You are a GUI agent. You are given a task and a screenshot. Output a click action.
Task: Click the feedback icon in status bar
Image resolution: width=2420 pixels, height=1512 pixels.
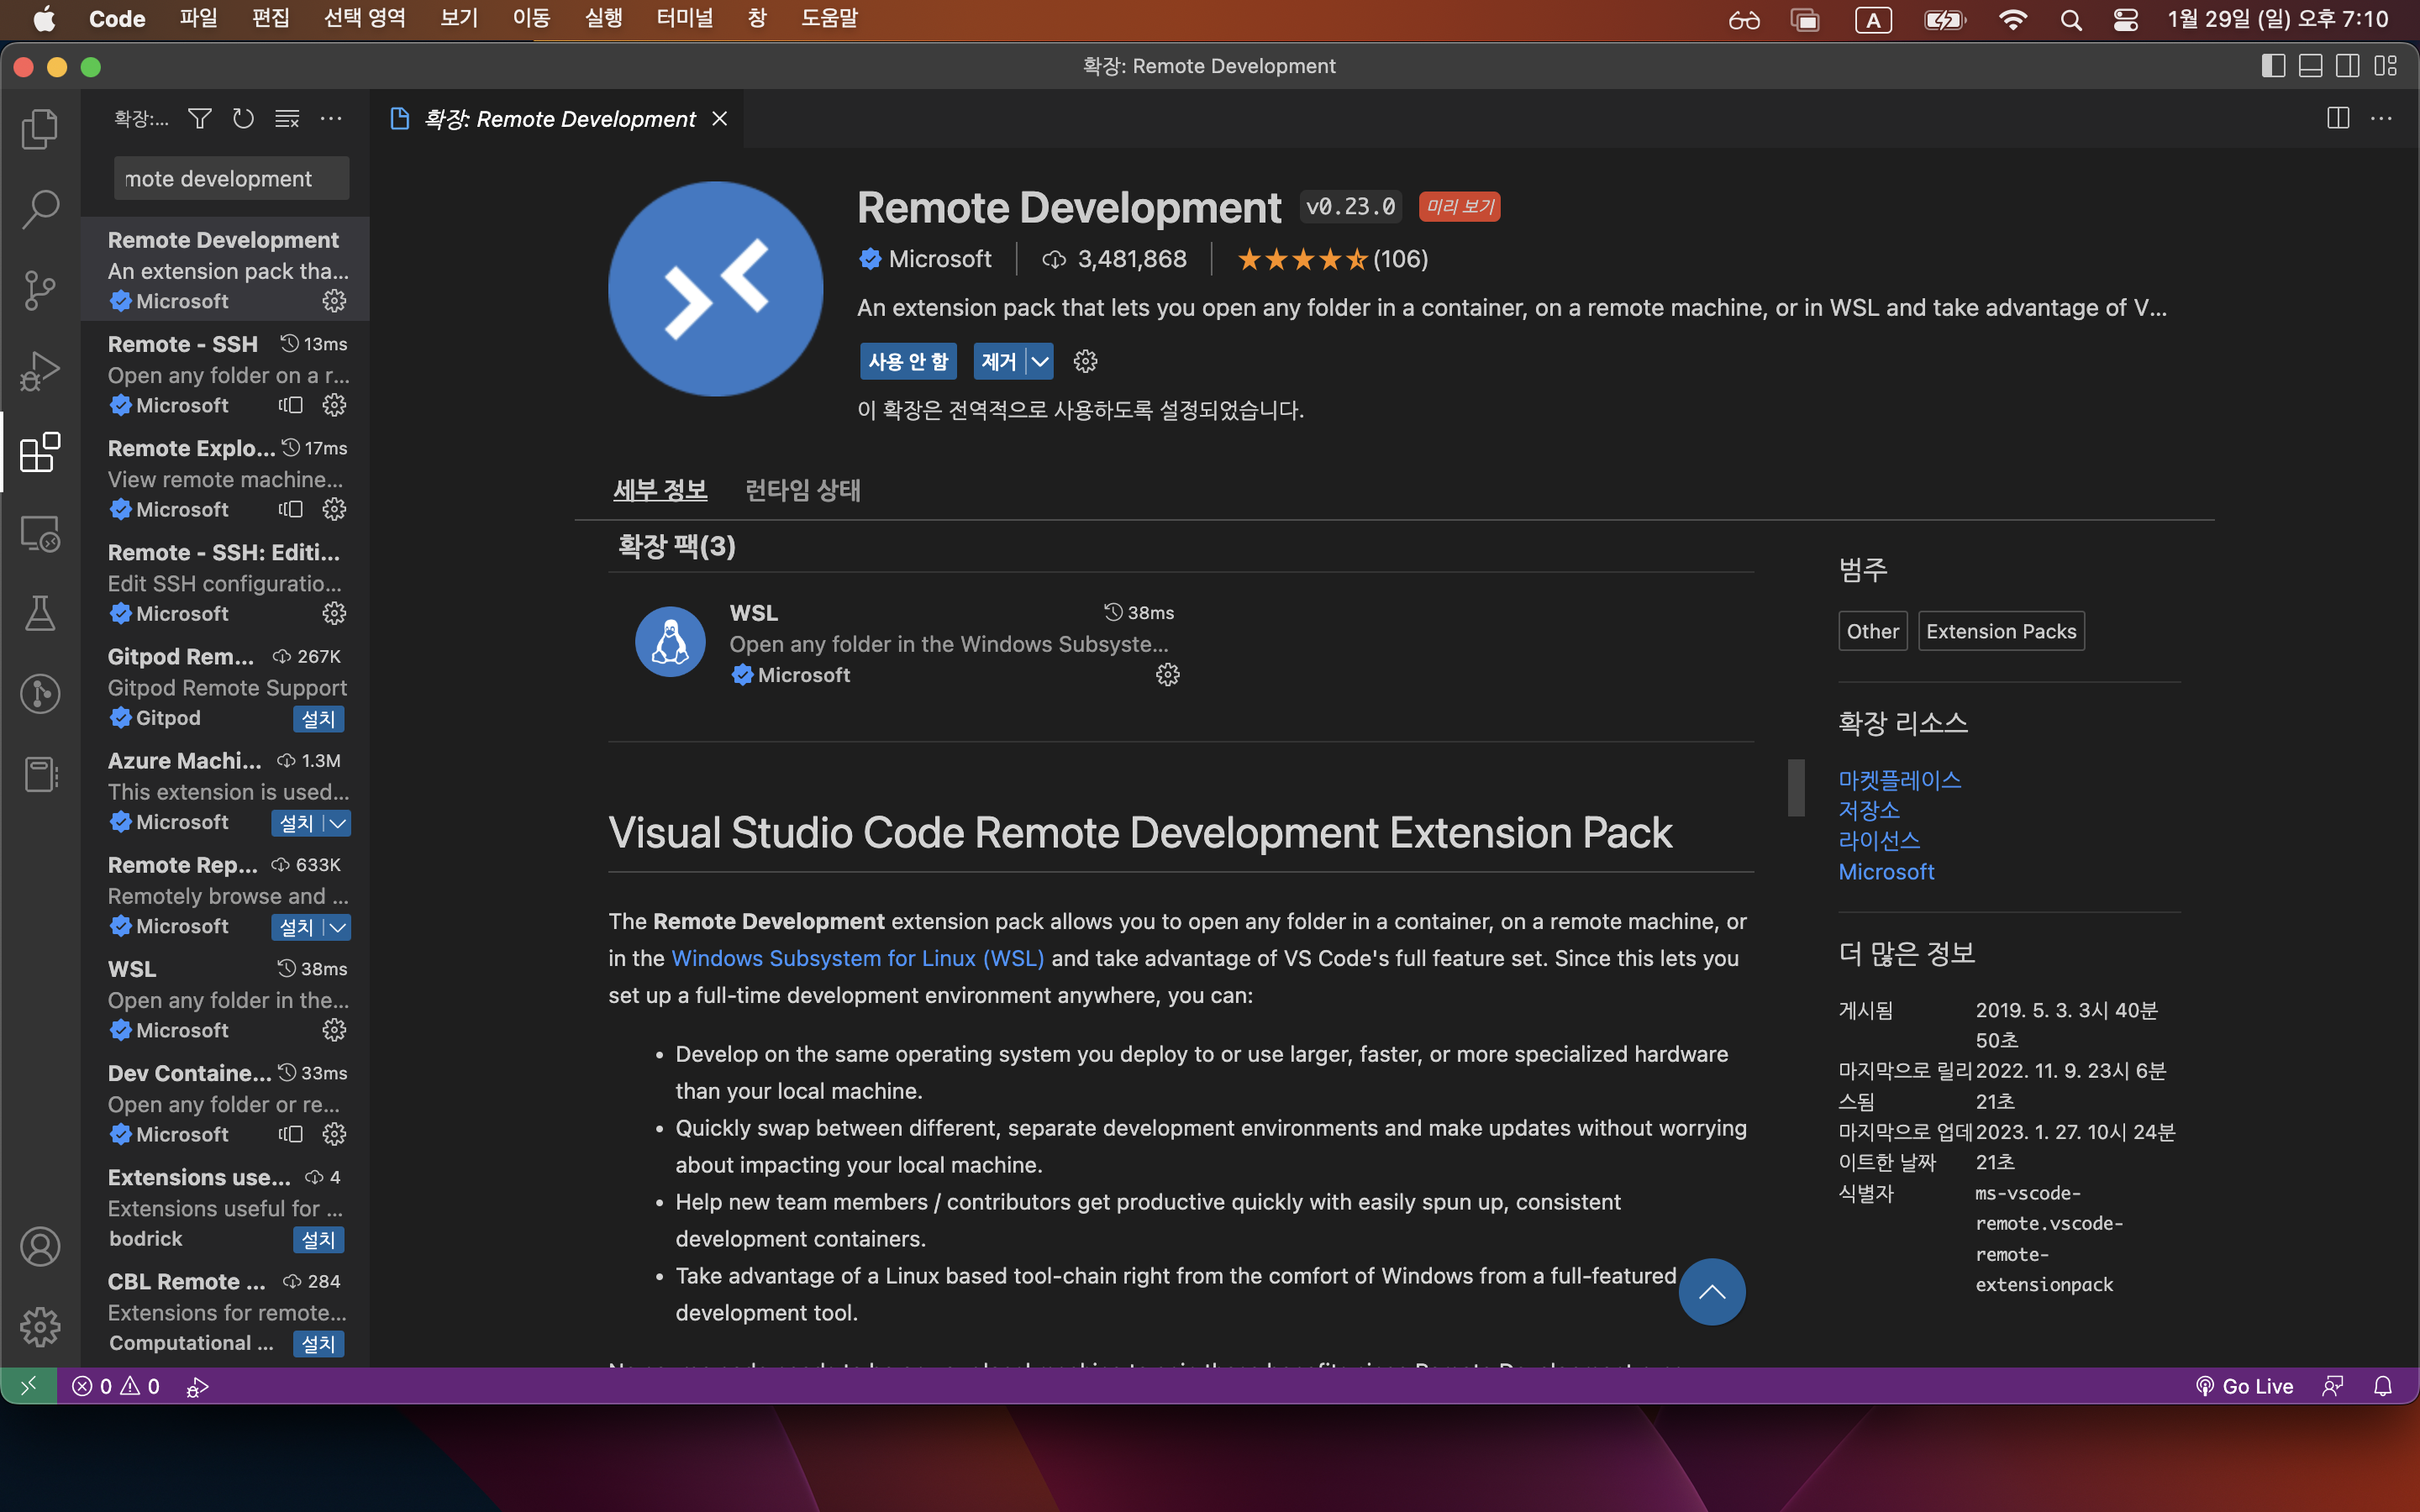2333,1386
